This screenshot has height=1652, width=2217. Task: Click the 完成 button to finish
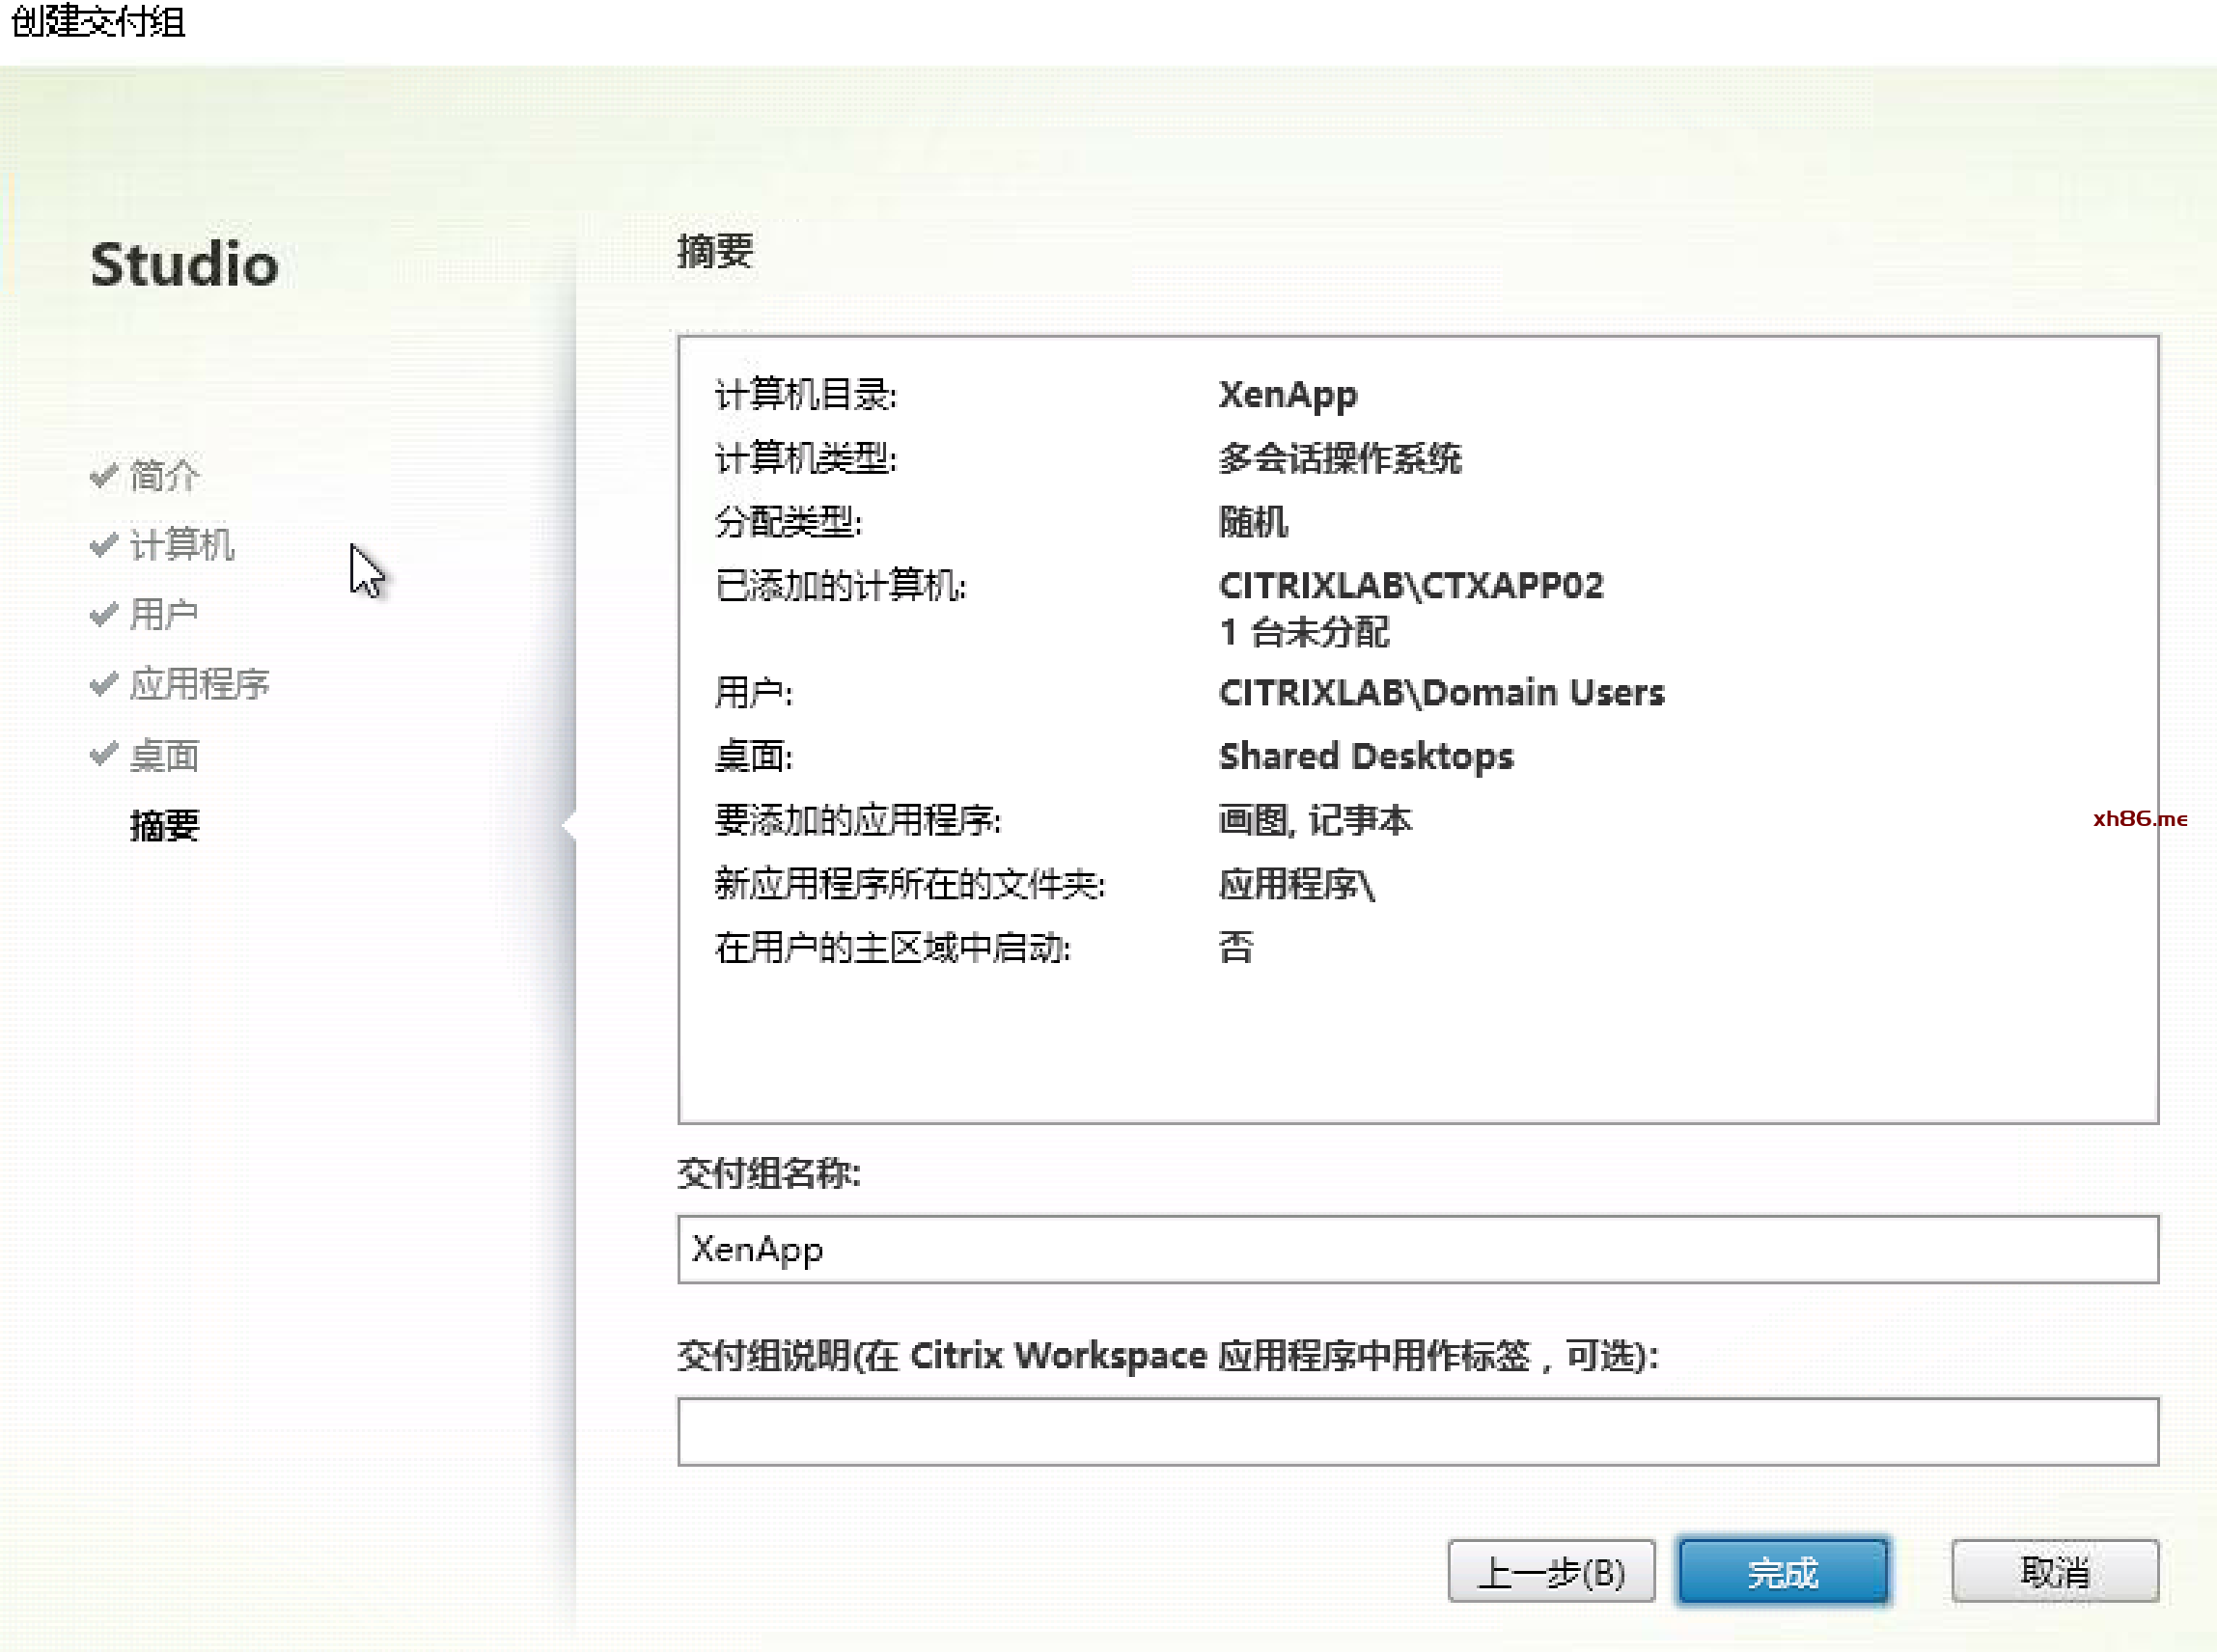point(1783,1573)
